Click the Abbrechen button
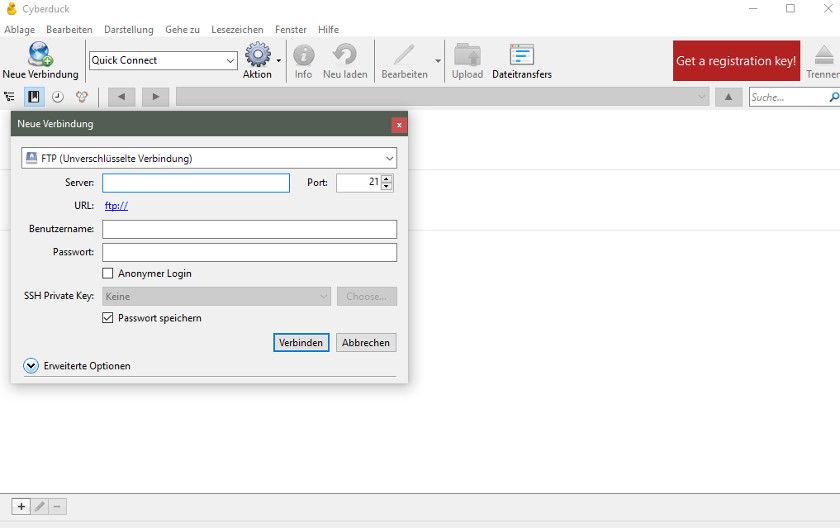This screenshot has height=528, width=840. [x=366, y=343]
